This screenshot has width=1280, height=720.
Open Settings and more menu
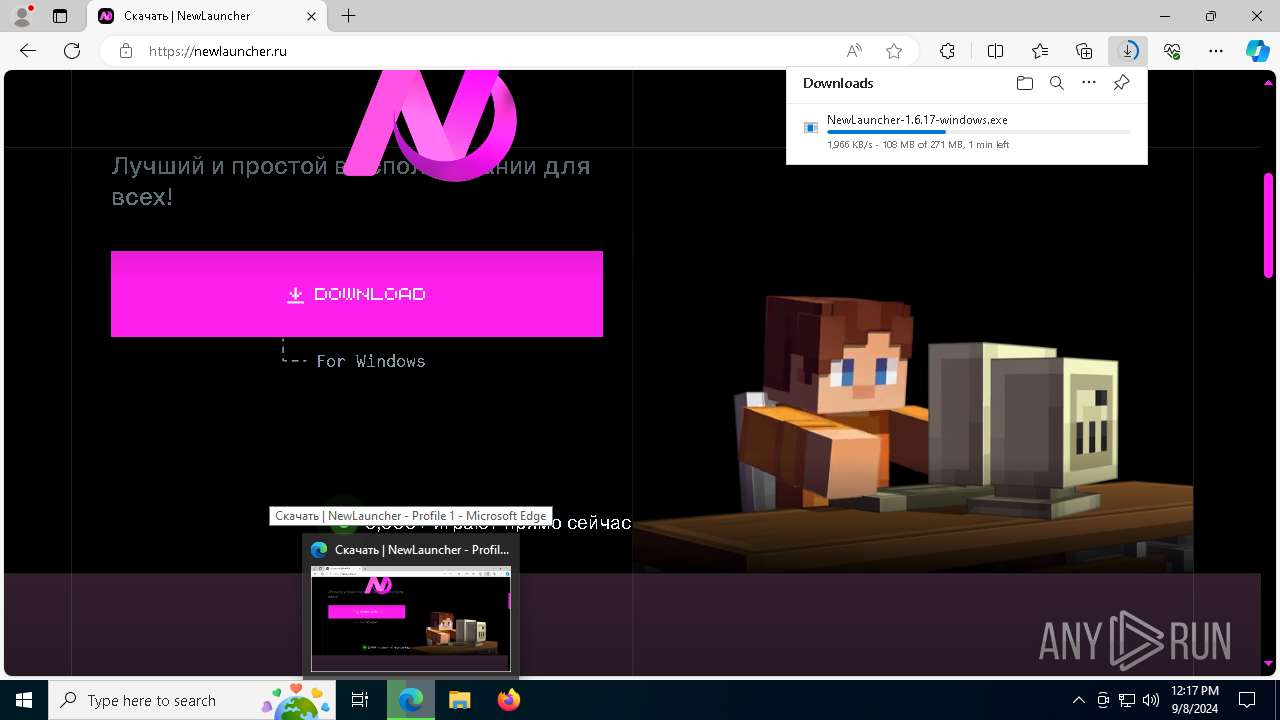pos(1216,51)
